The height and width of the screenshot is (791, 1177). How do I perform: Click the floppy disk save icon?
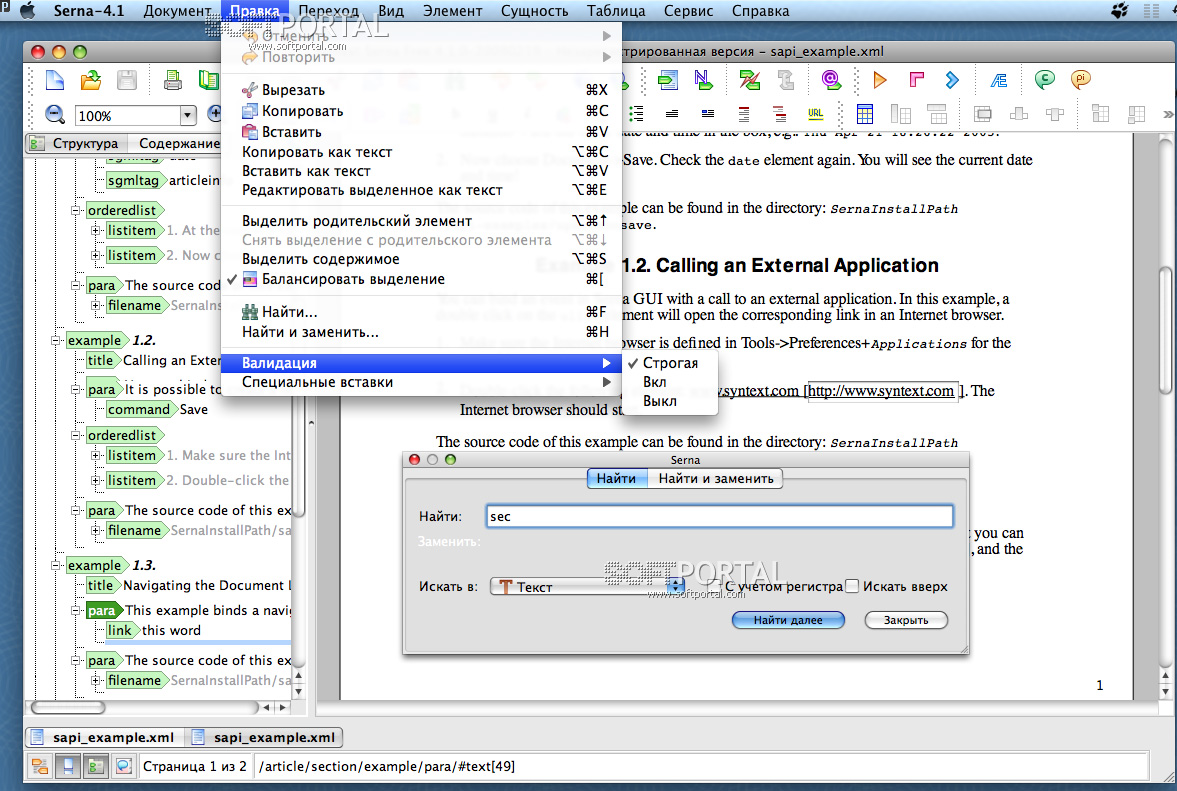[x=127, y=80]
